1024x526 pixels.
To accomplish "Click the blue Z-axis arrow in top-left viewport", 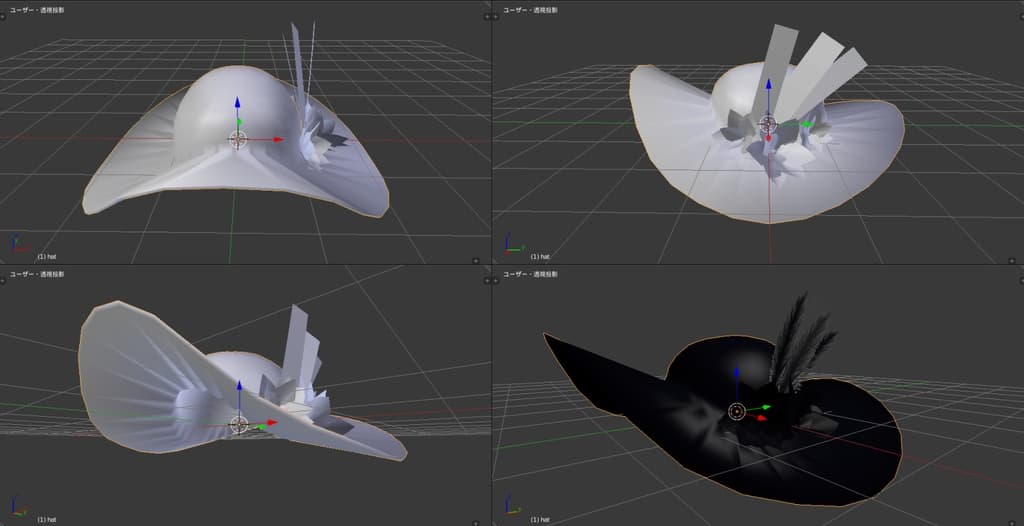I will coord(238,102).
